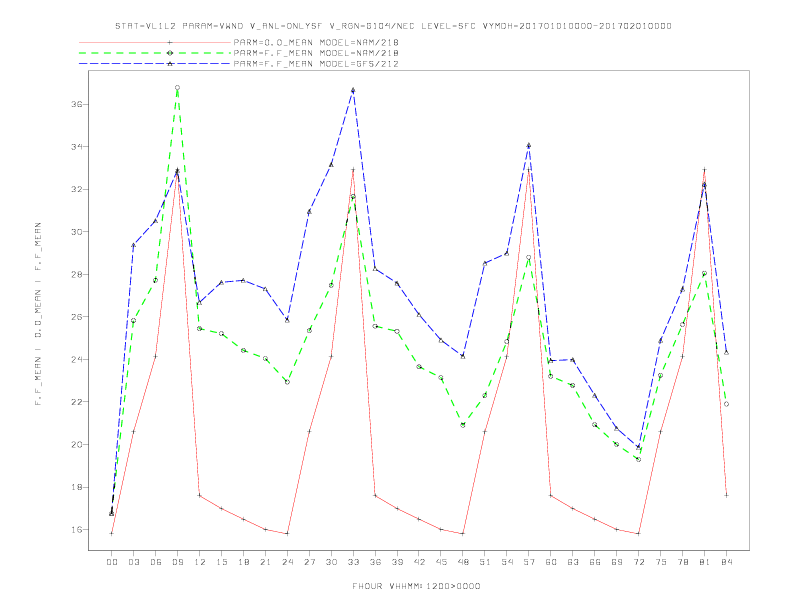The width and height of the screenshot is (792, 612).
Task: Click the y-axis tick label 22
Action: pyautogui.click(x=76, y=402)
